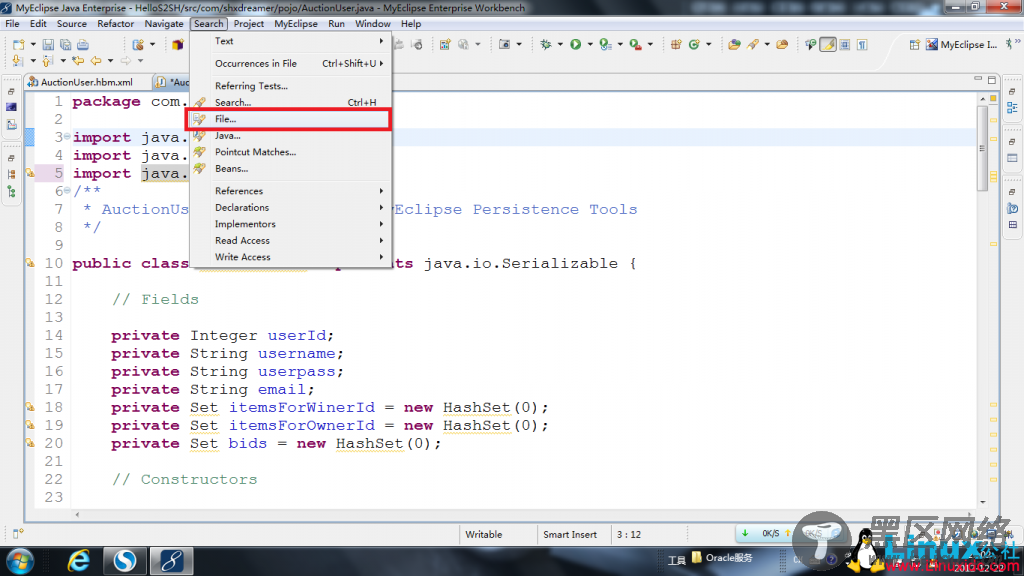Open the Run menu
The image size is (1024, 576).
[336, 24]
